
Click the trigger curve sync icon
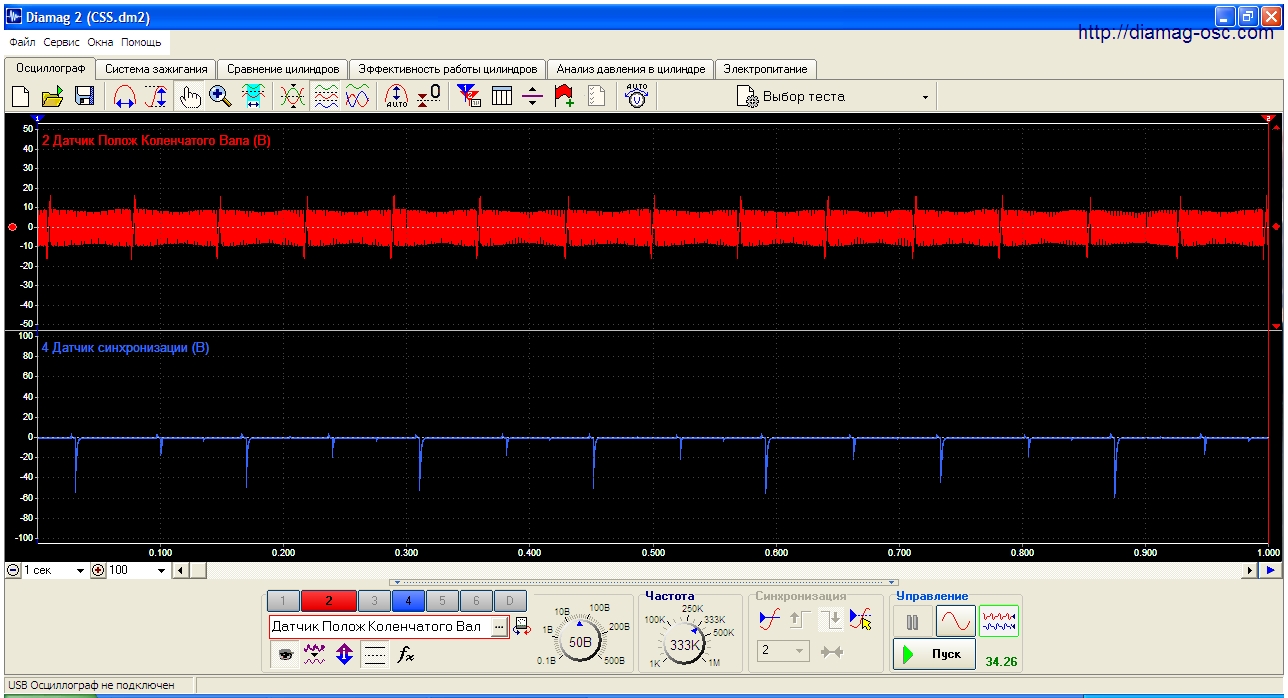tap(769, 620)
